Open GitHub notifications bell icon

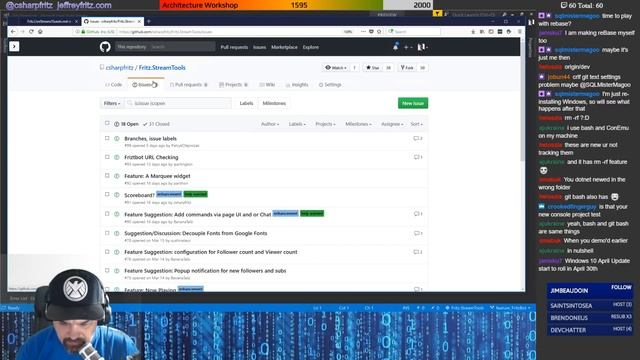coord(395,47)
